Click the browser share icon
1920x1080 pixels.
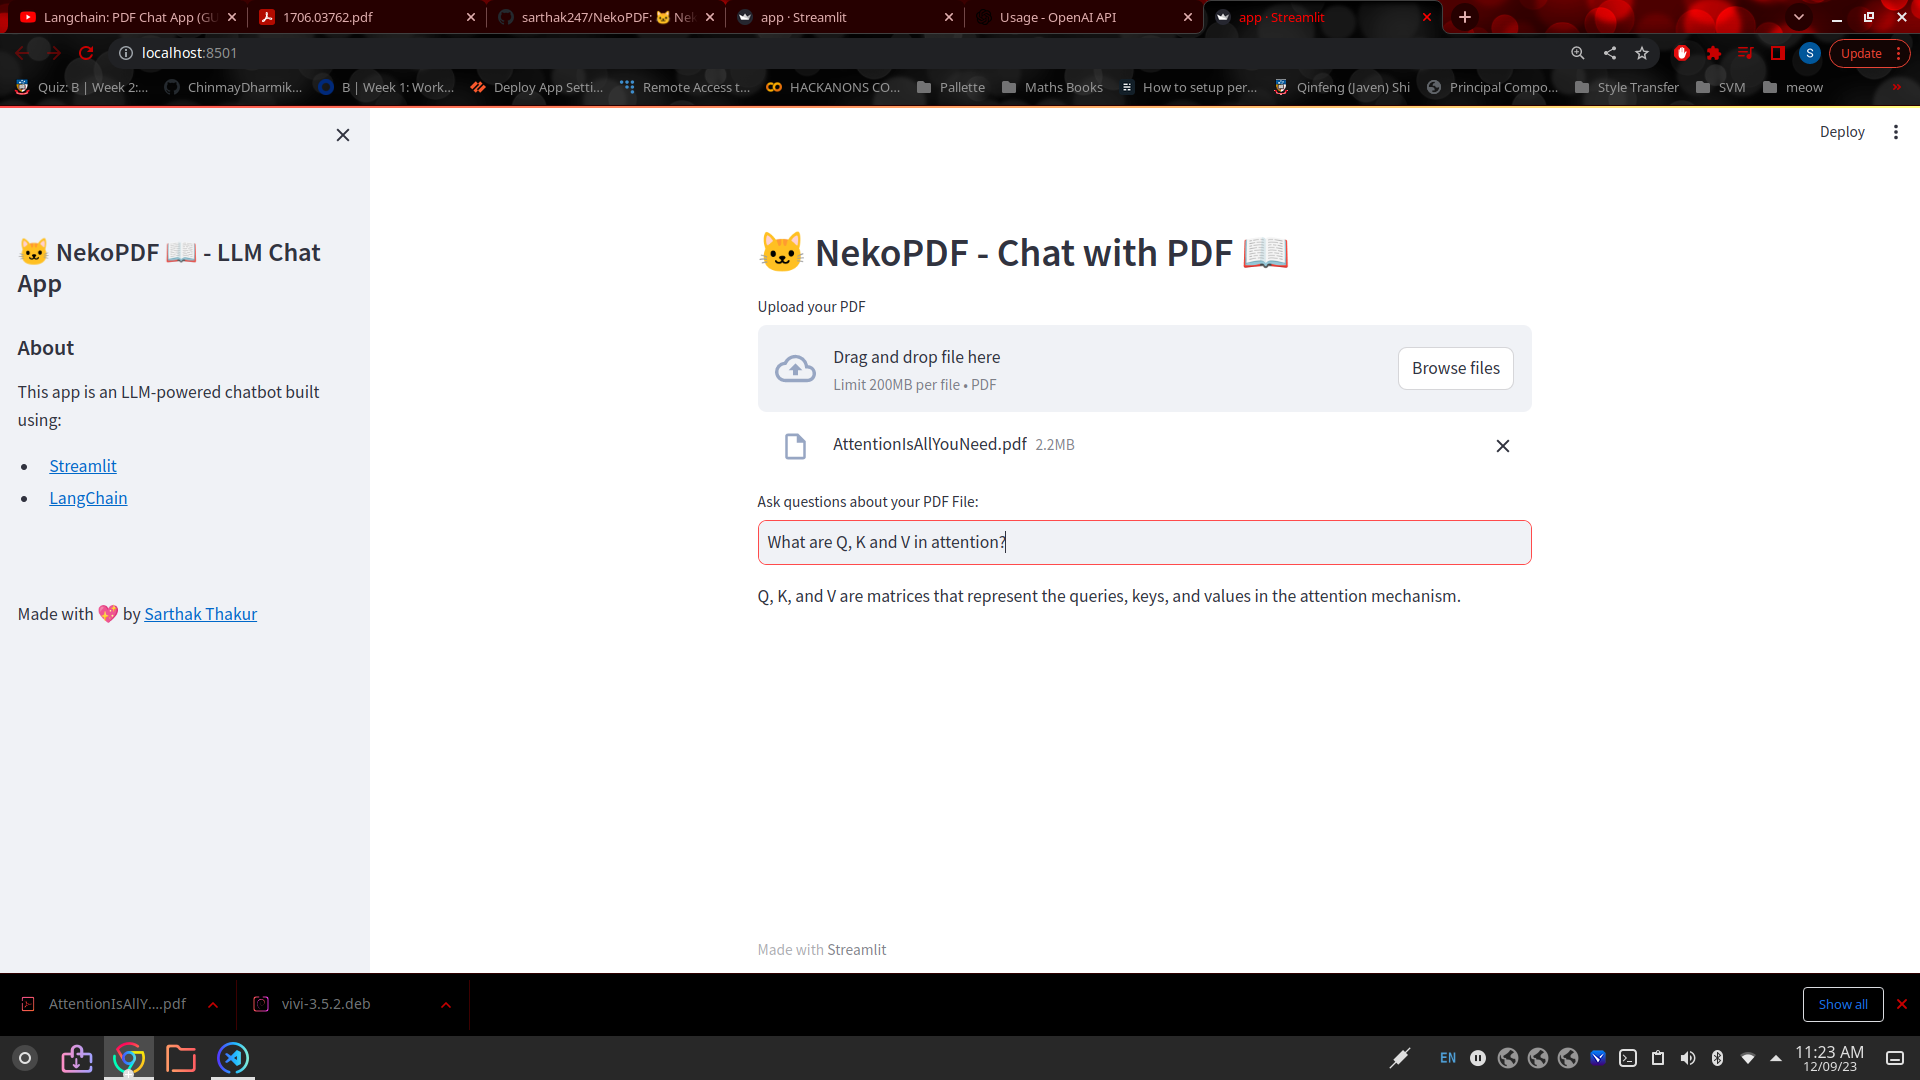(x=1610, y=54)
